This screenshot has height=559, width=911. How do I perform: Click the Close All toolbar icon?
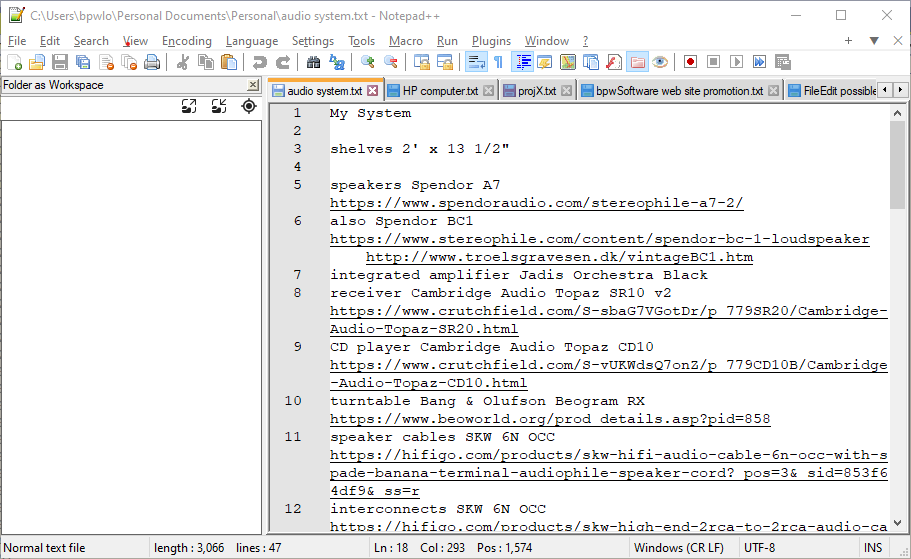(129, 62)
